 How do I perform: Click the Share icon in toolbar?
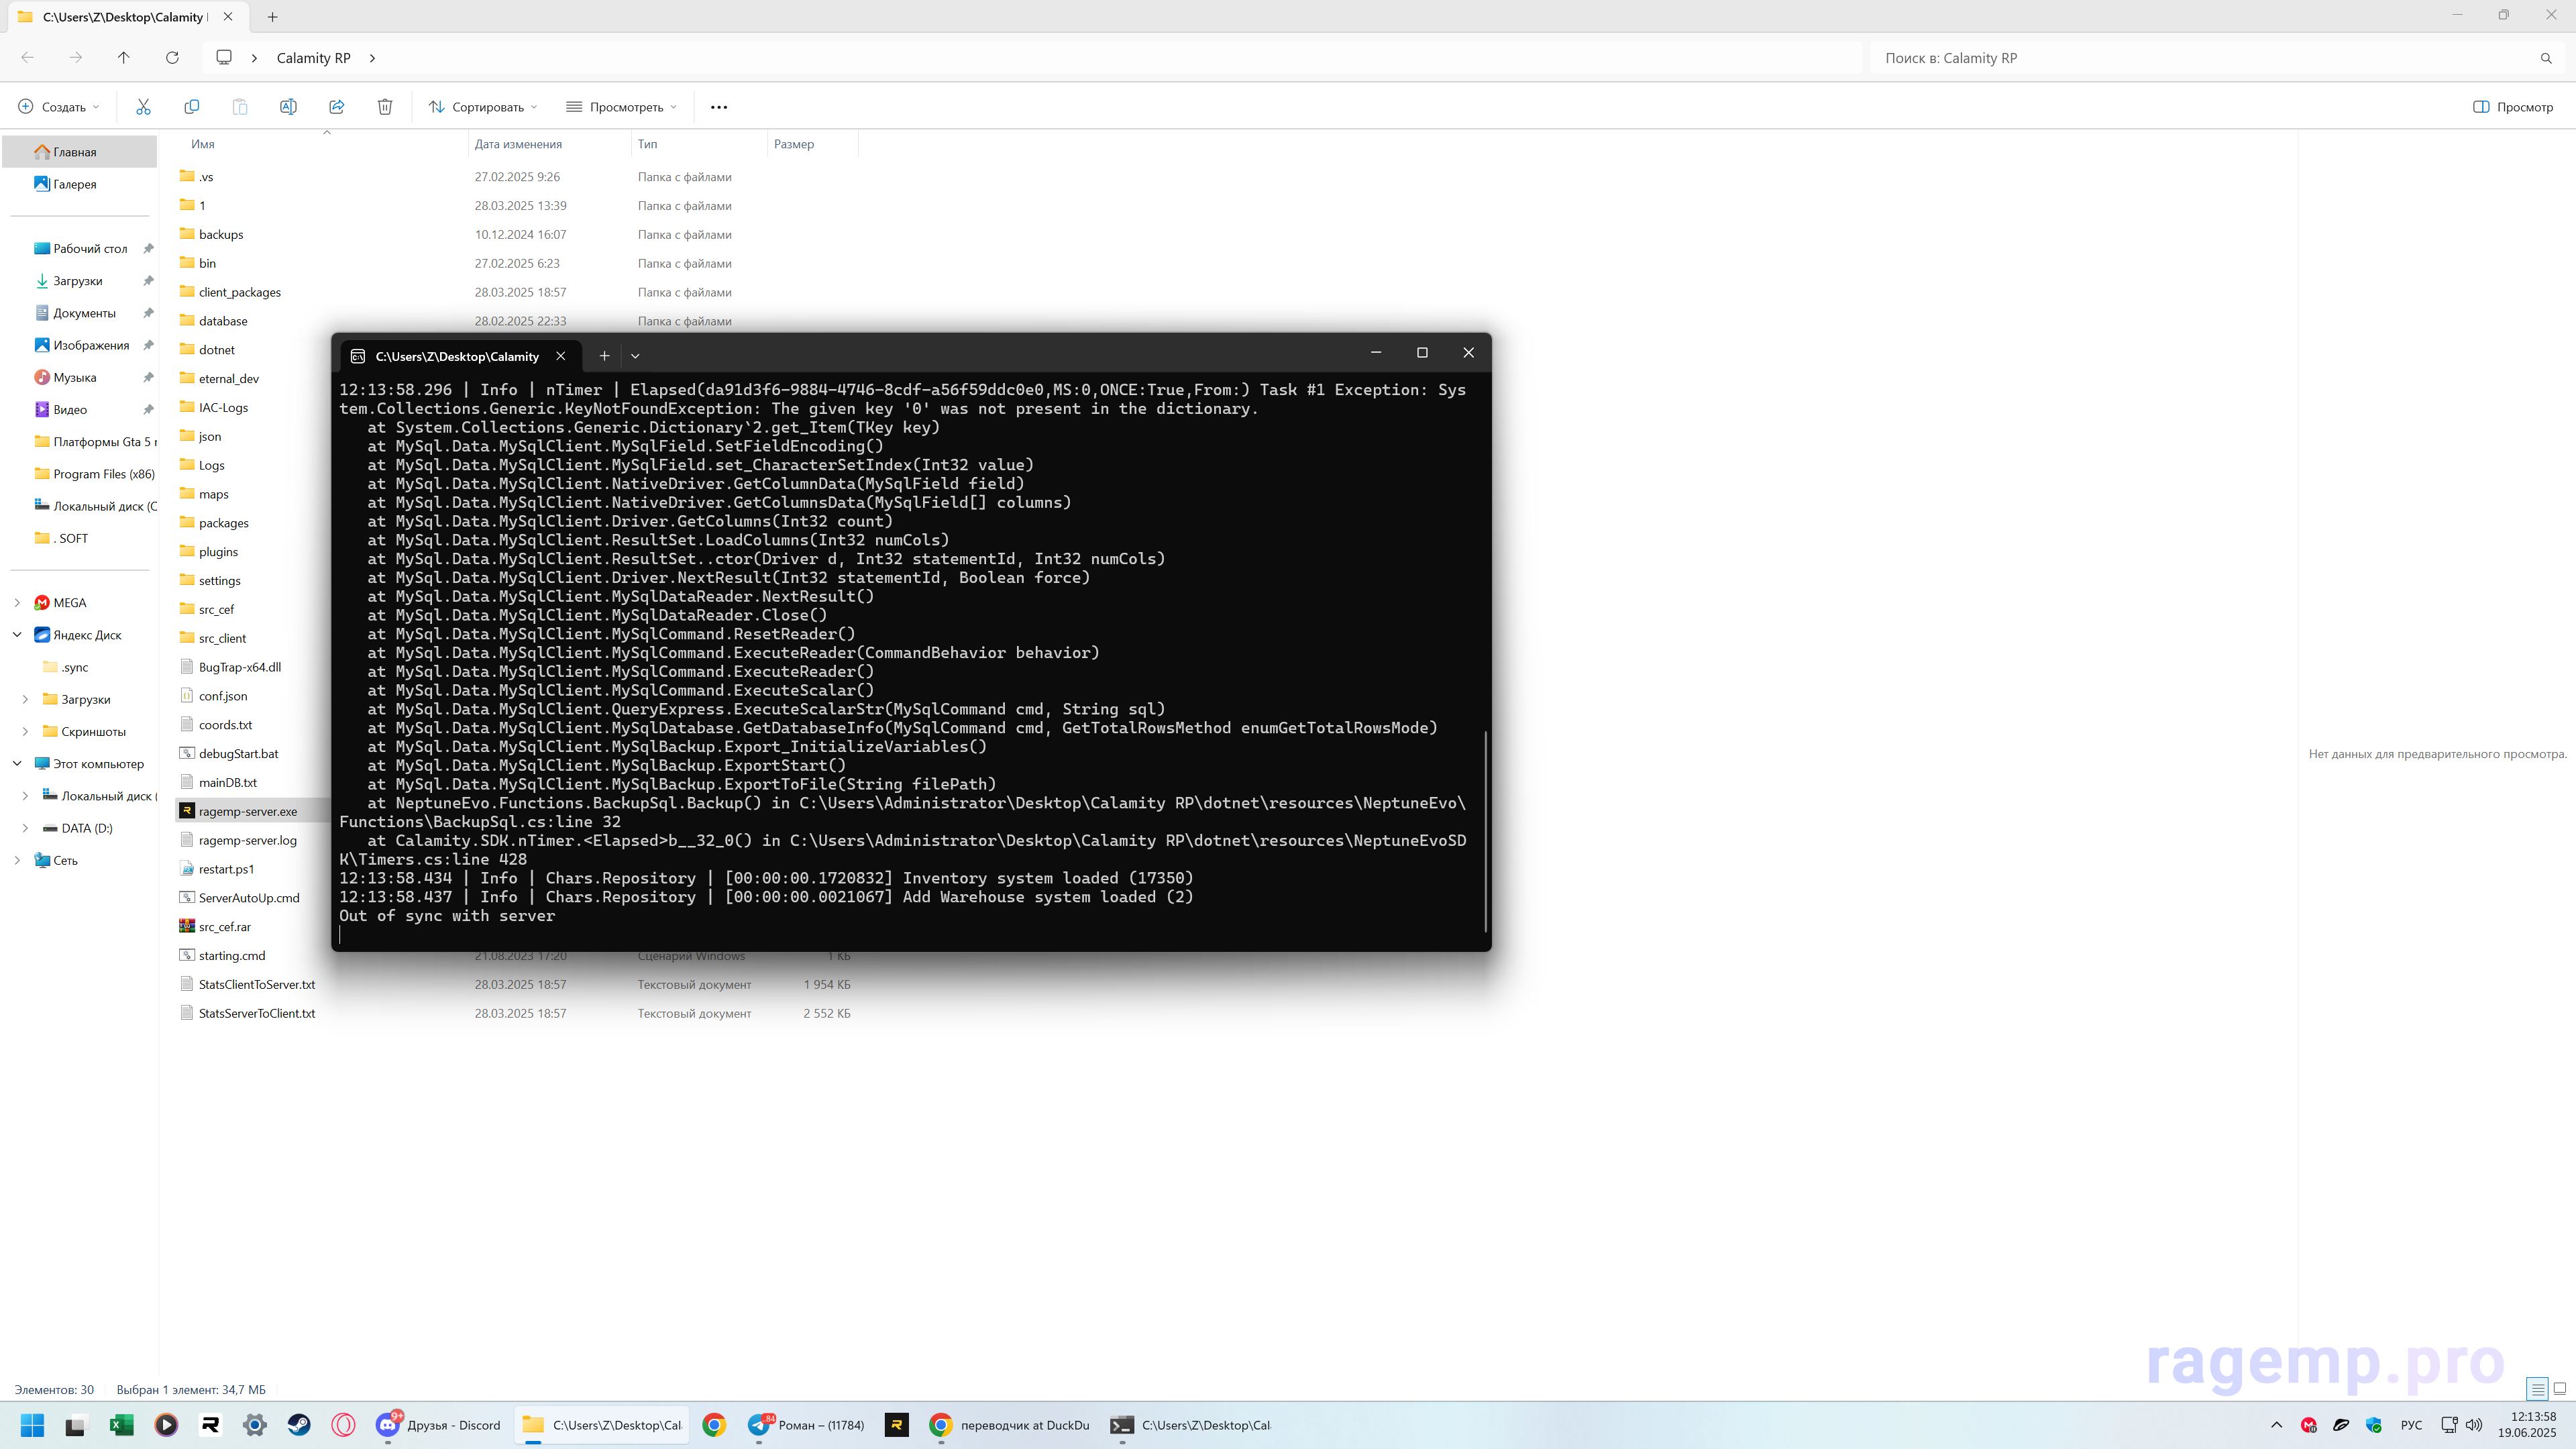tap(336, 107)
